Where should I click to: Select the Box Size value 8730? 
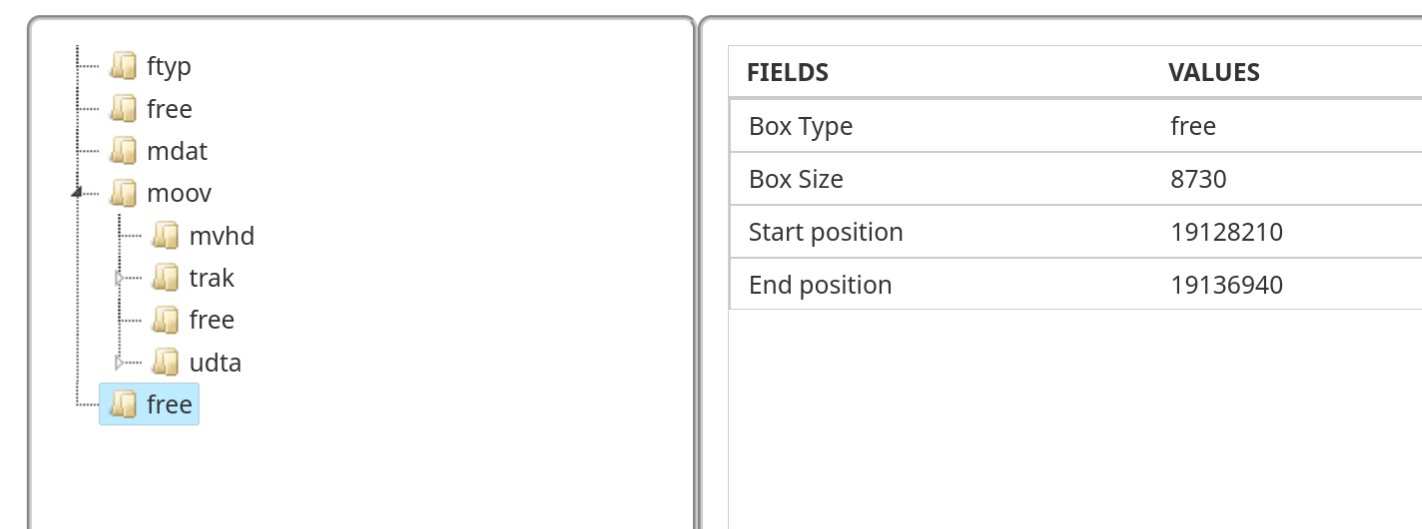coord(1198,180)
